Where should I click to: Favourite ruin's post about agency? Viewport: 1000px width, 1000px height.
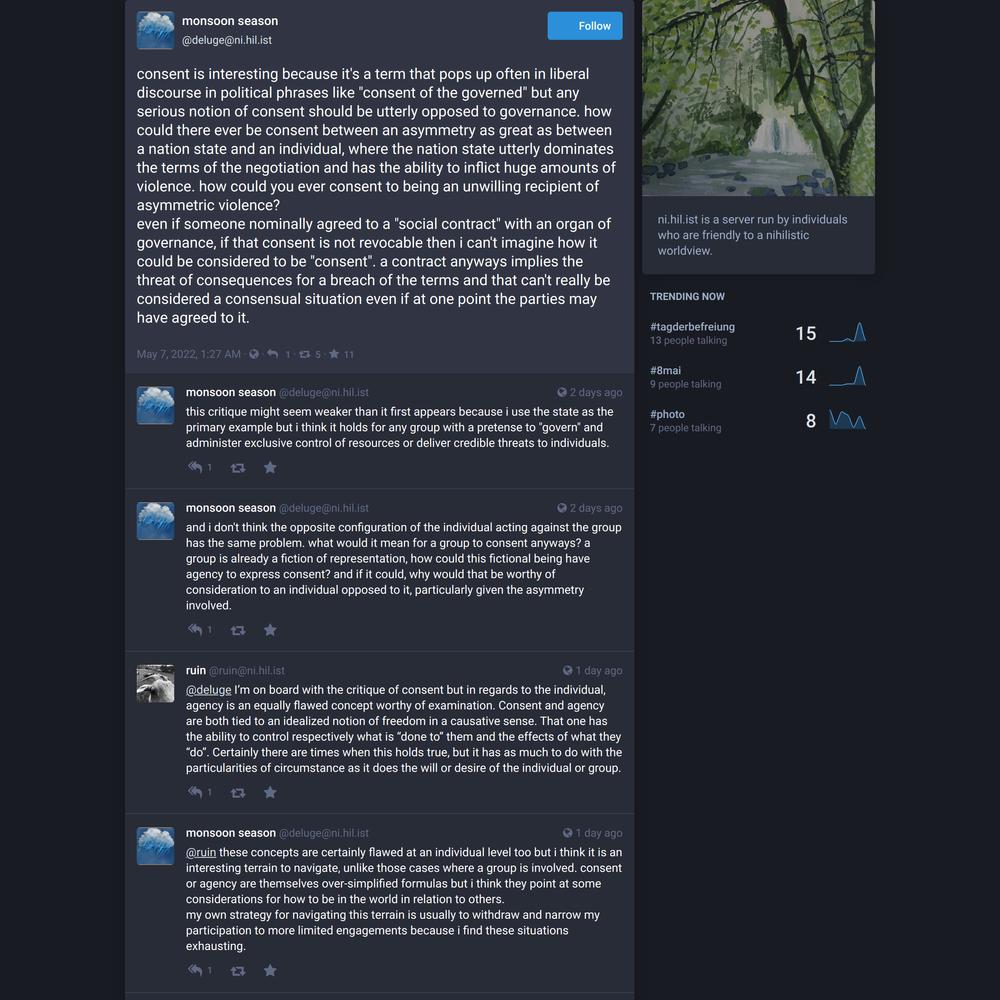pyautogui.click(x=270, y=793)
